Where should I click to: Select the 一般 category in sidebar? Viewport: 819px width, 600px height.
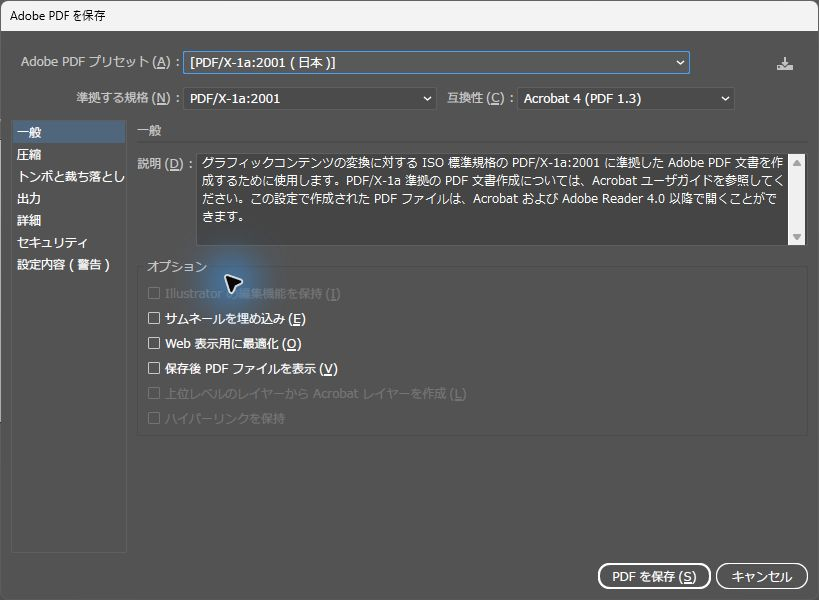click(x=69, y=132)
